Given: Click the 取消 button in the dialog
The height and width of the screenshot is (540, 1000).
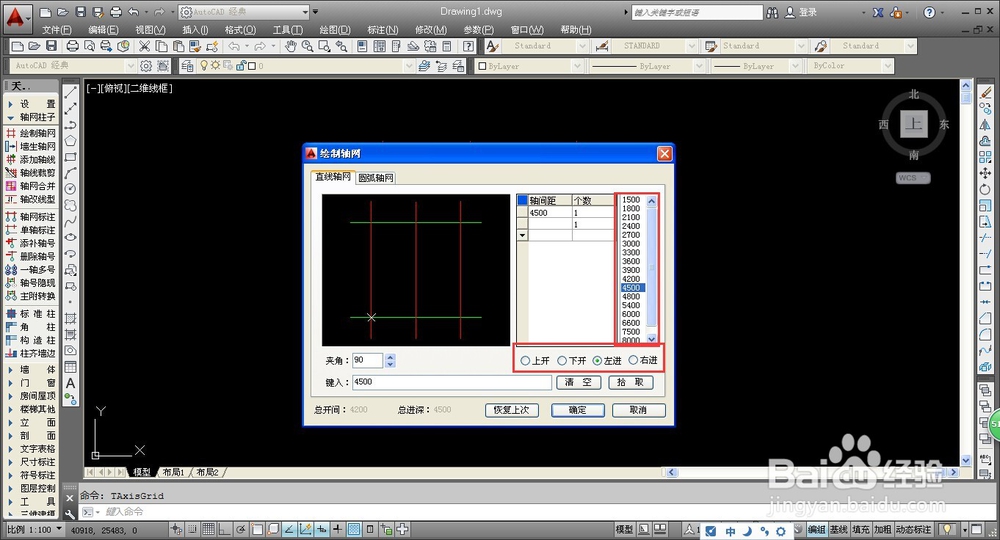Looking at the screenshot, I should pos(638,410).
